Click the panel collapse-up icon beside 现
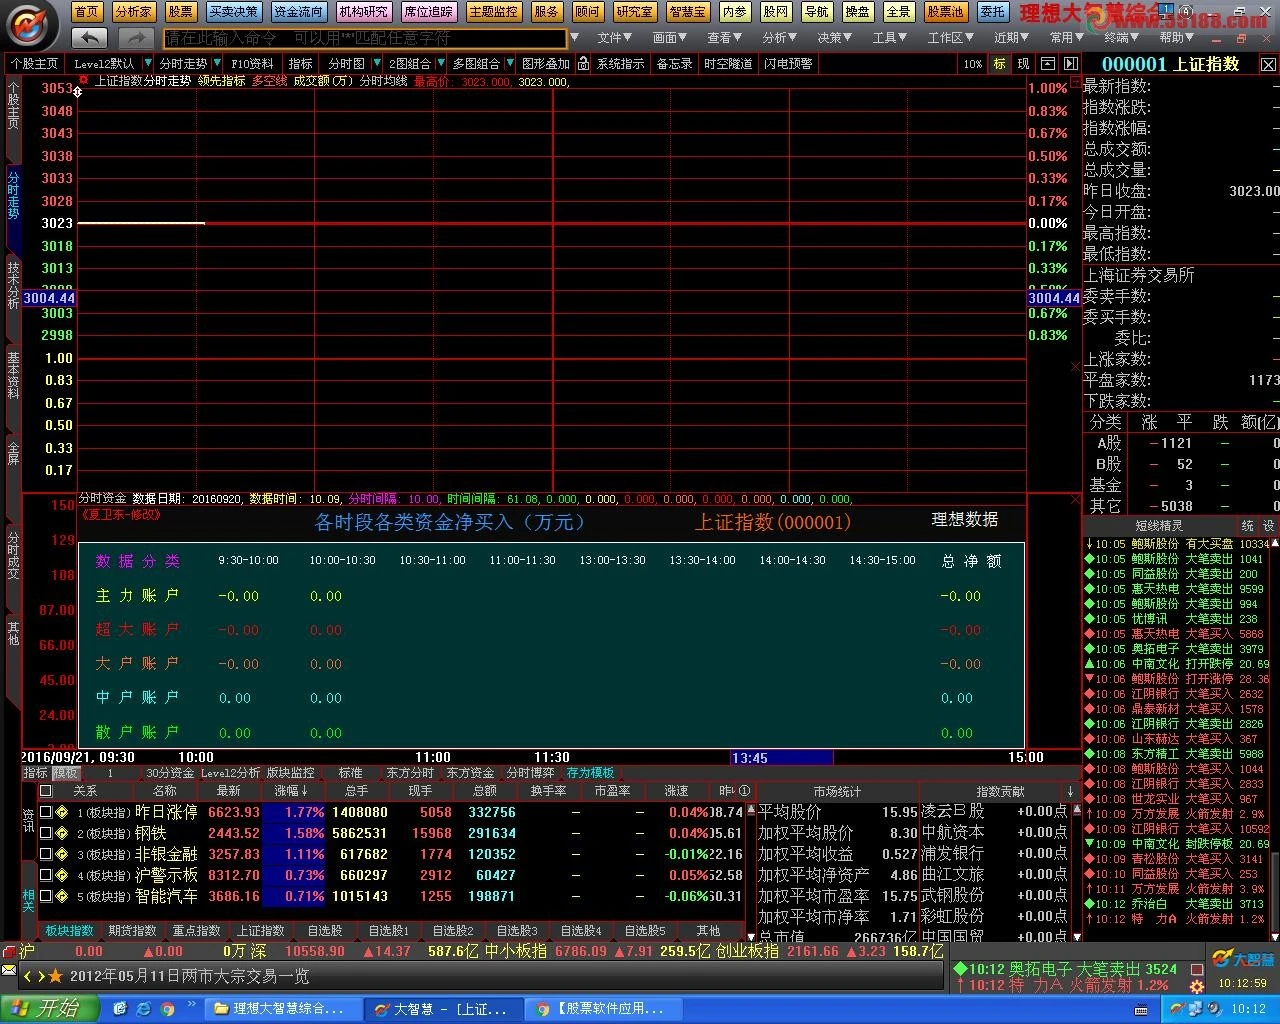Viewport: 1280px width, 1024px height. click(1048, 63)
